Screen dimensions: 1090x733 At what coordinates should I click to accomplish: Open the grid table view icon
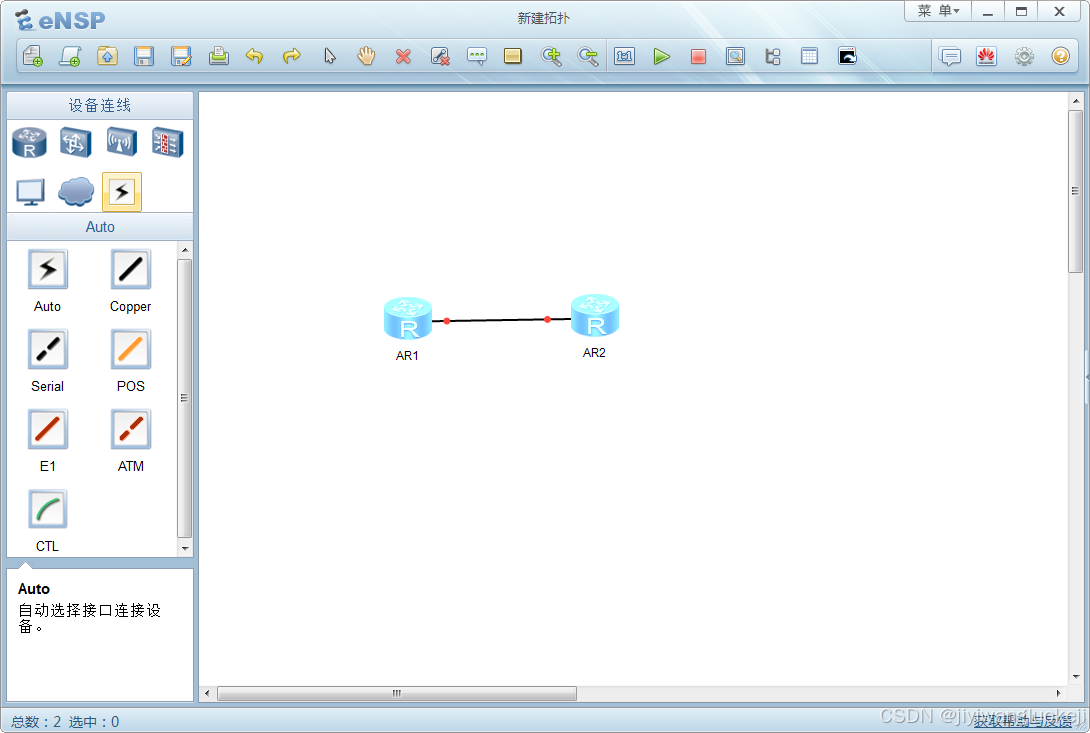point(809,56)
